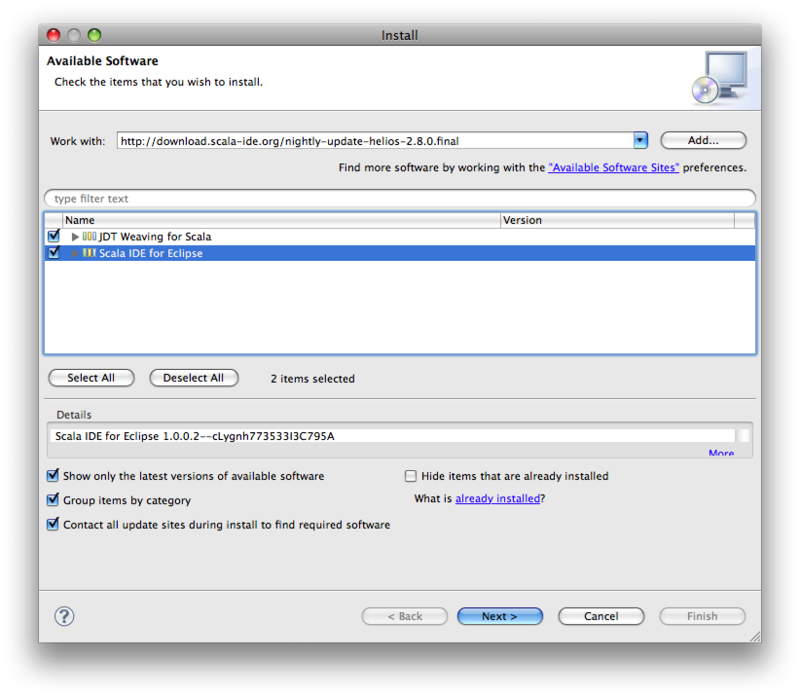Expand the Scala IDE for Eclipse tree node
Viewport: 800px width, 696px height.
tap(75, 253)
